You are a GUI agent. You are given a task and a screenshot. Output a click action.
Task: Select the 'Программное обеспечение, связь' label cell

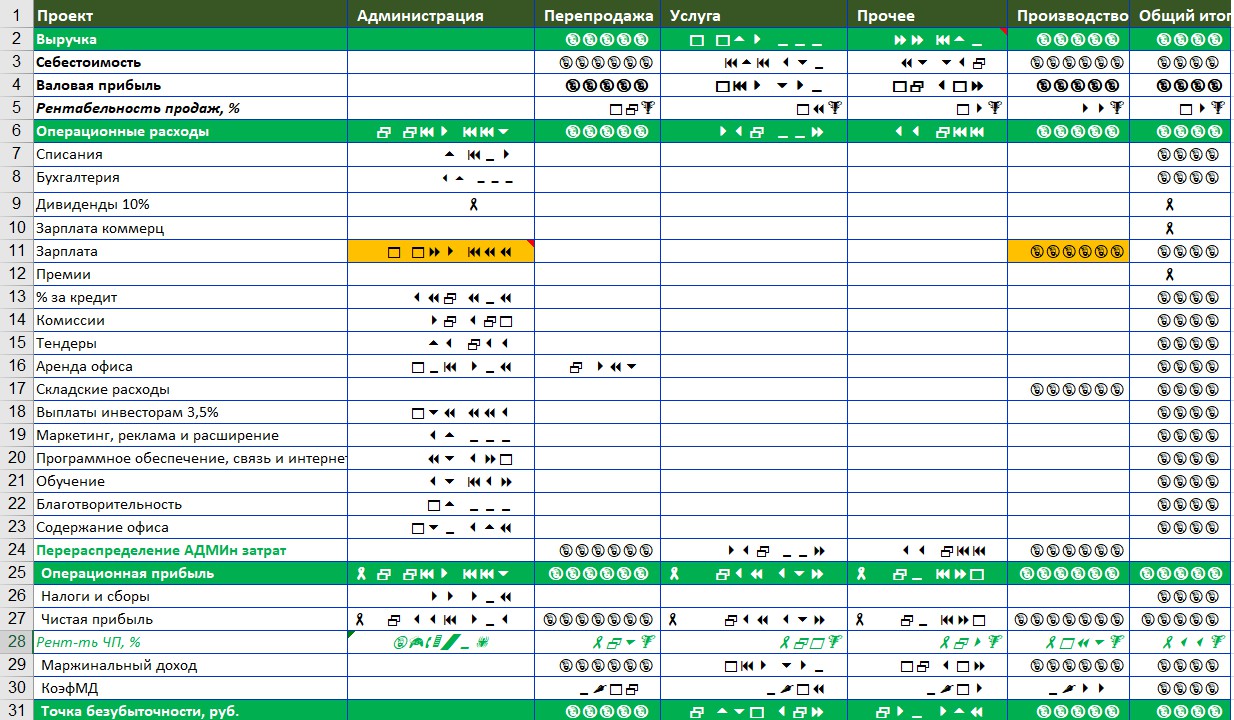click(x=190, y=458)
